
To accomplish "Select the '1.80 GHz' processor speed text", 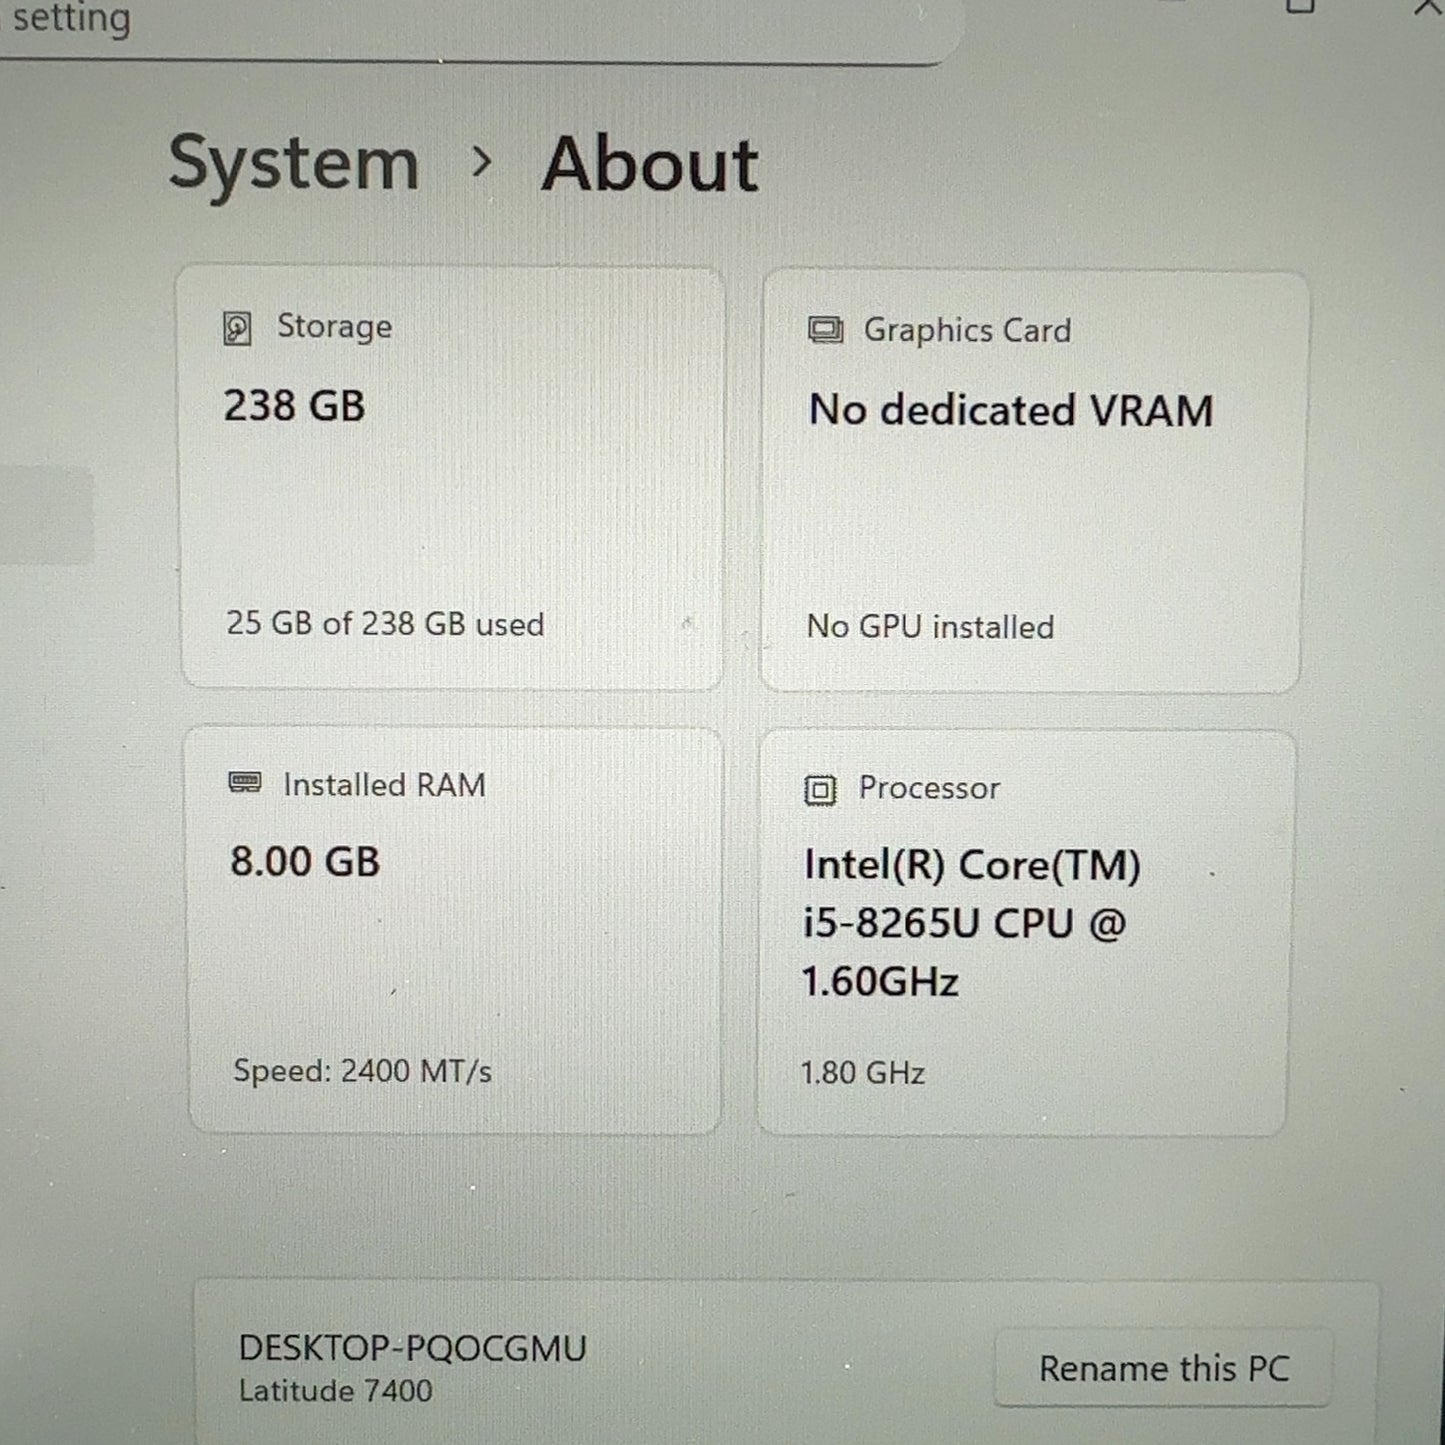I will tap(863, 1073).
